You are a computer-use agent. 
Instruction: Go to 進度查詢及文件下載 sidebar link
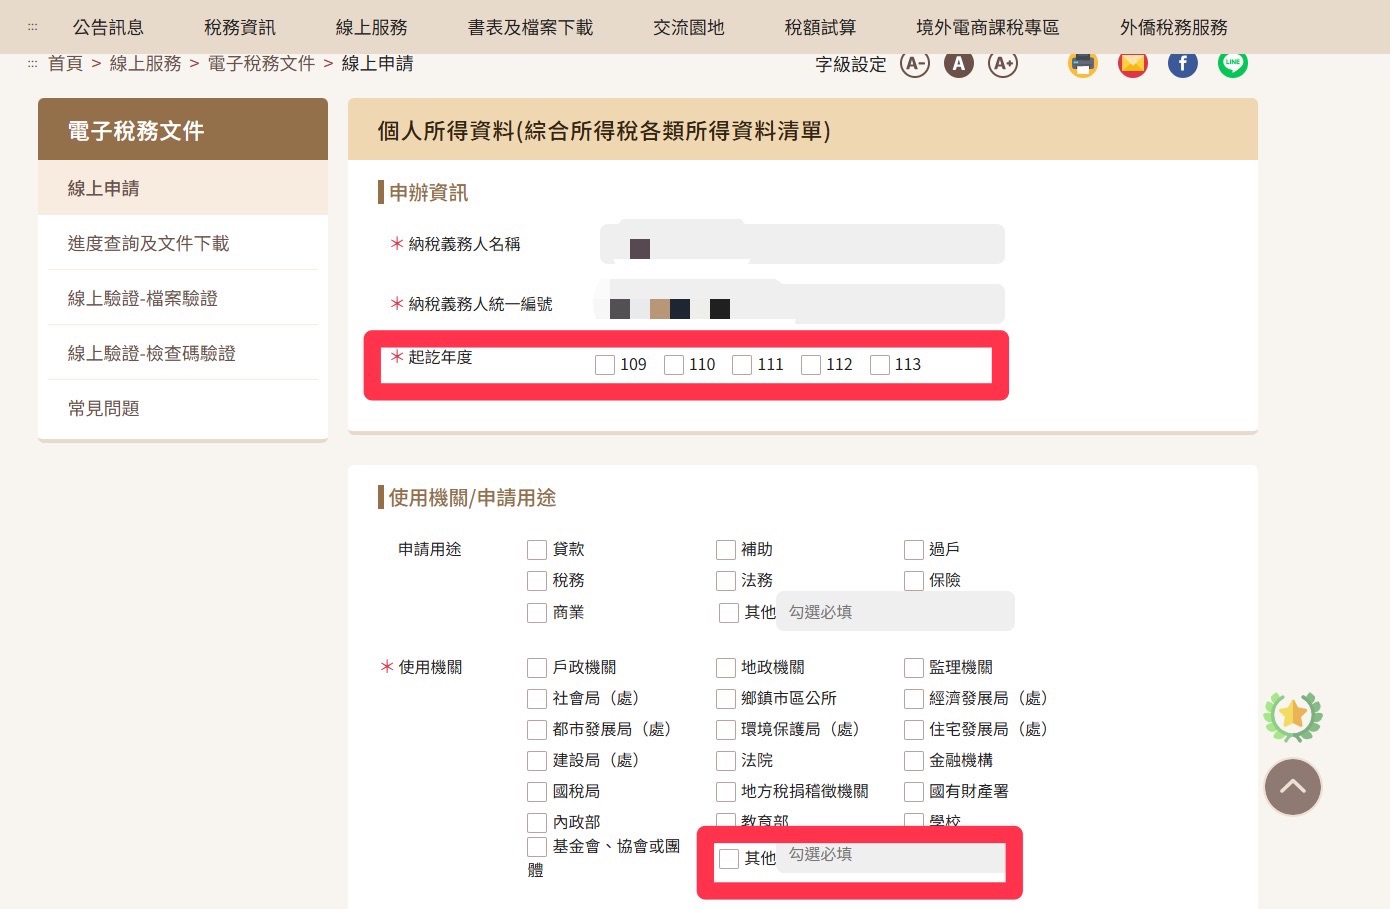click(x=148, y=243)
